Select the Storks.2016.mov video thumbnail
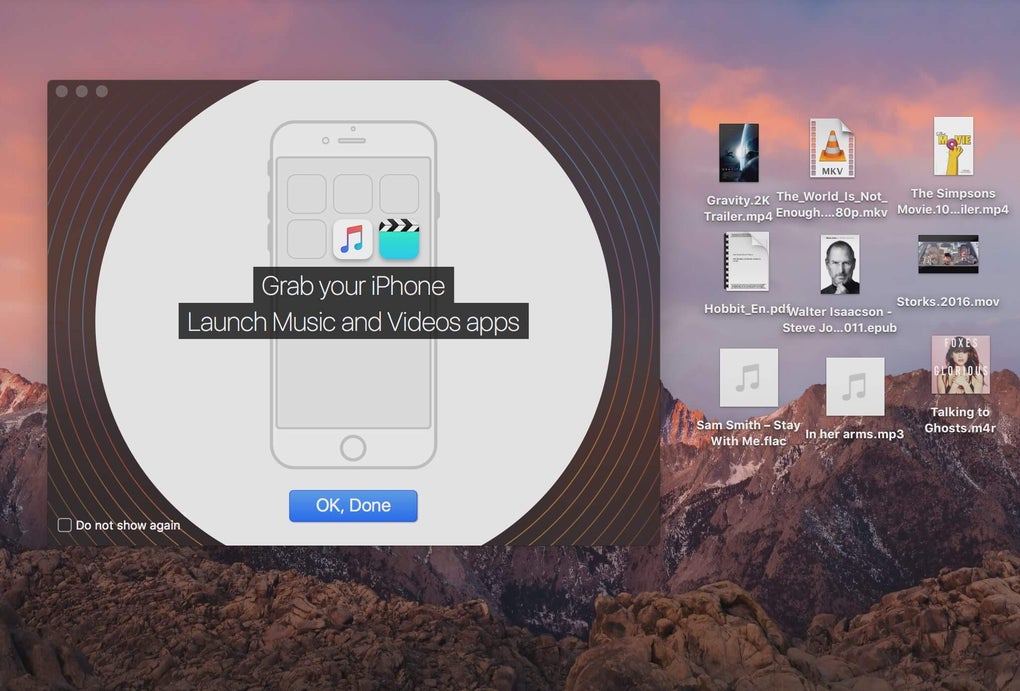The image size is (1020, 691). click(948, 254)
